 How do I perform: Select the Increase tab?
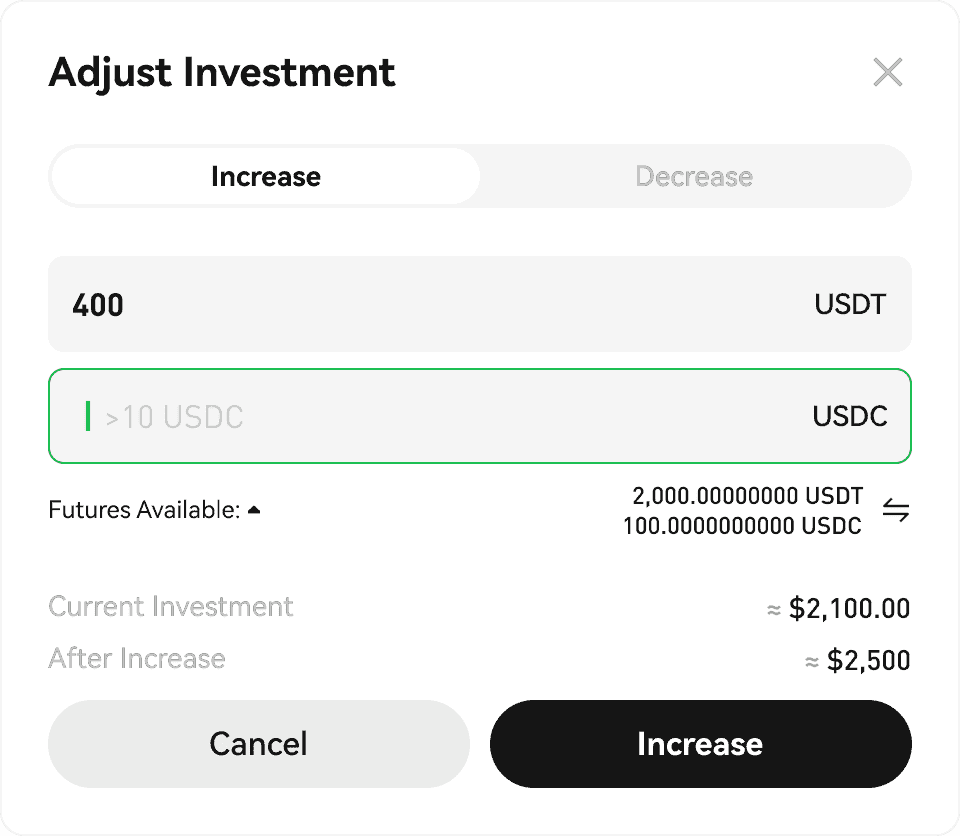coord(266,177)
